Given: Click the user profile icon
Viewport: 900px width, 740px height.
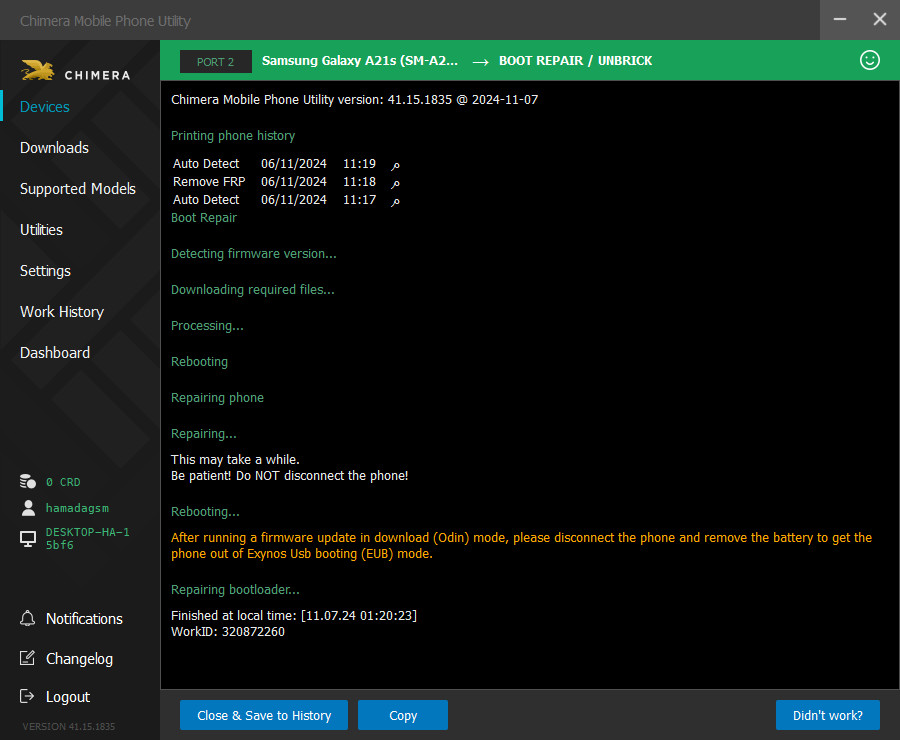Looking at the screenshot, I should tap(28, 508).
